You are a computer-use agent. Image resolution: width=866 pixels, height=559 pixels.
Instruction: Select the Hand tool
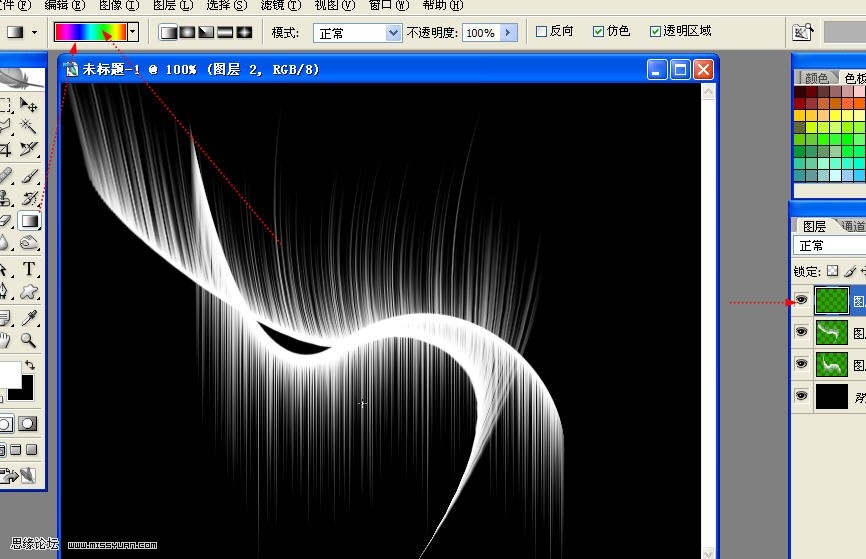point(6,340)
